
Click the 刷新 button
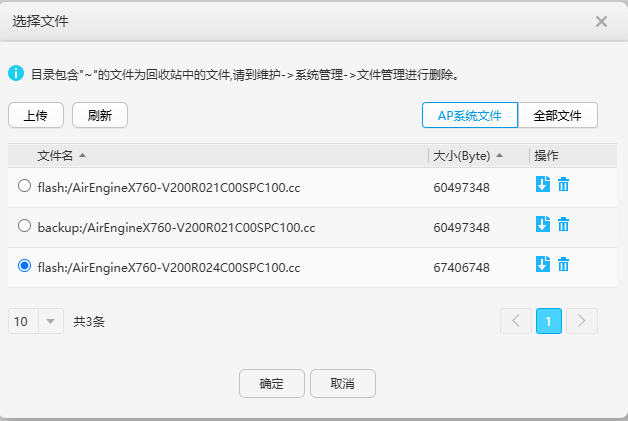click(x=100, y=115)
